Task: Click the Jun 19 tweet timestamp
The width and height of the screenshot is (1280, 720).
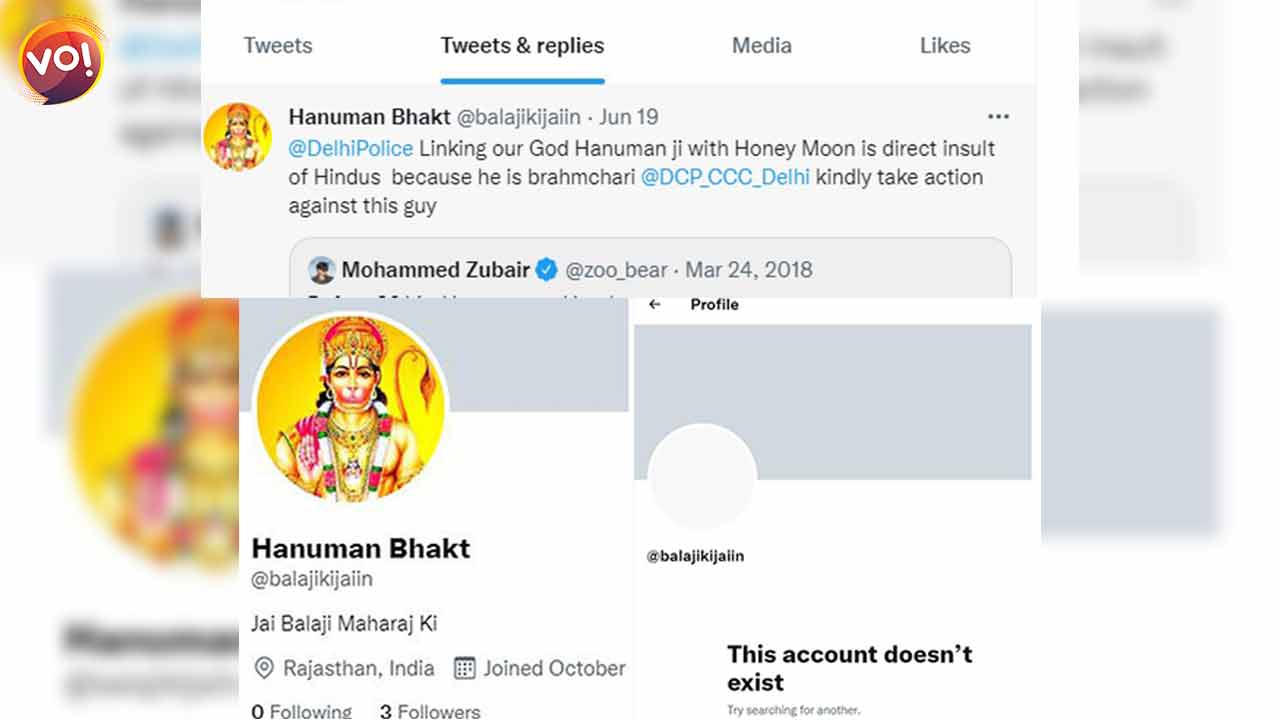Action: click(629, 117)
